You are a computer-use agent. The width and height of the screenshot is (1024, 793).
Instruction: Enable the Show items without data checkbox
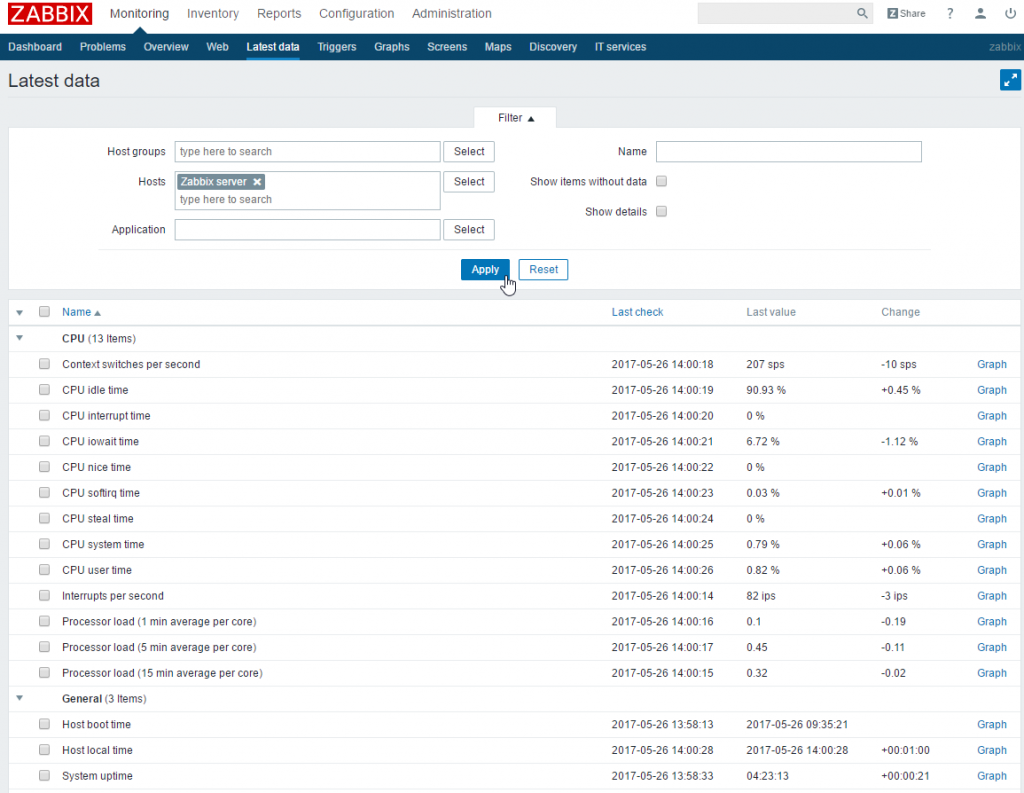tap(661, 181)
